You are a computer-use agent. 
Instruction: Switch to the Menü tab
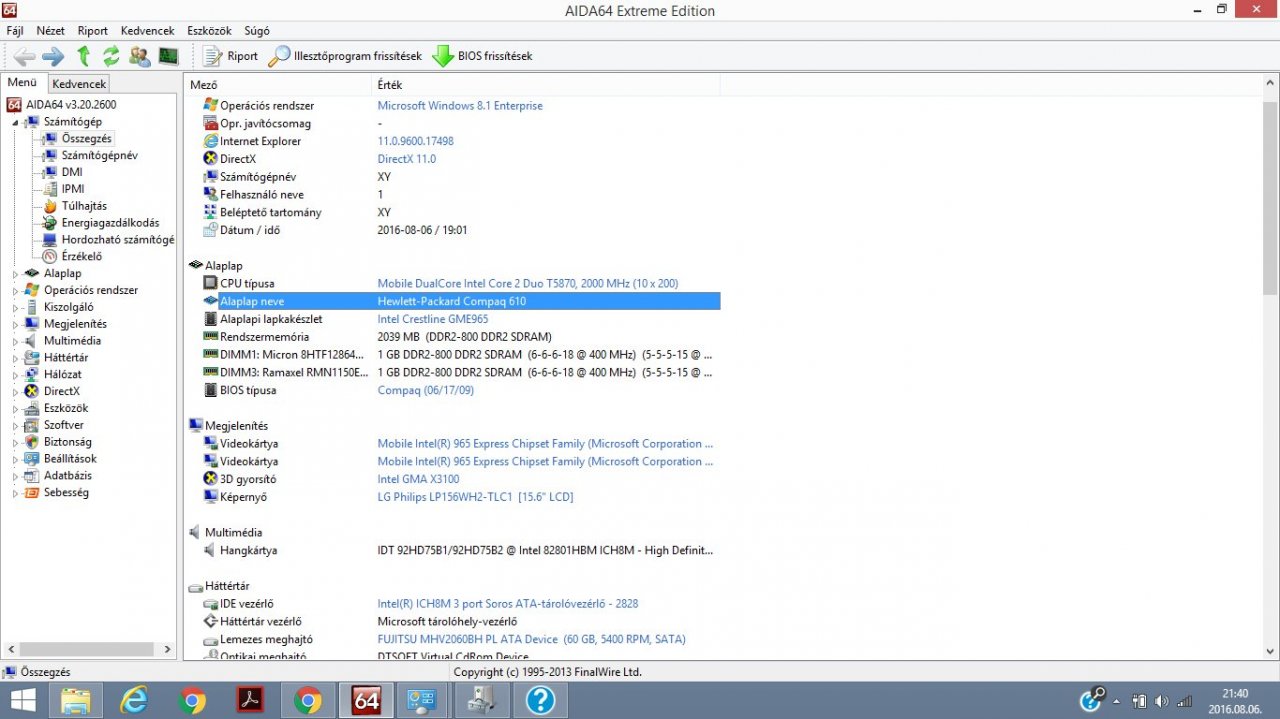[x=22, y=83]
